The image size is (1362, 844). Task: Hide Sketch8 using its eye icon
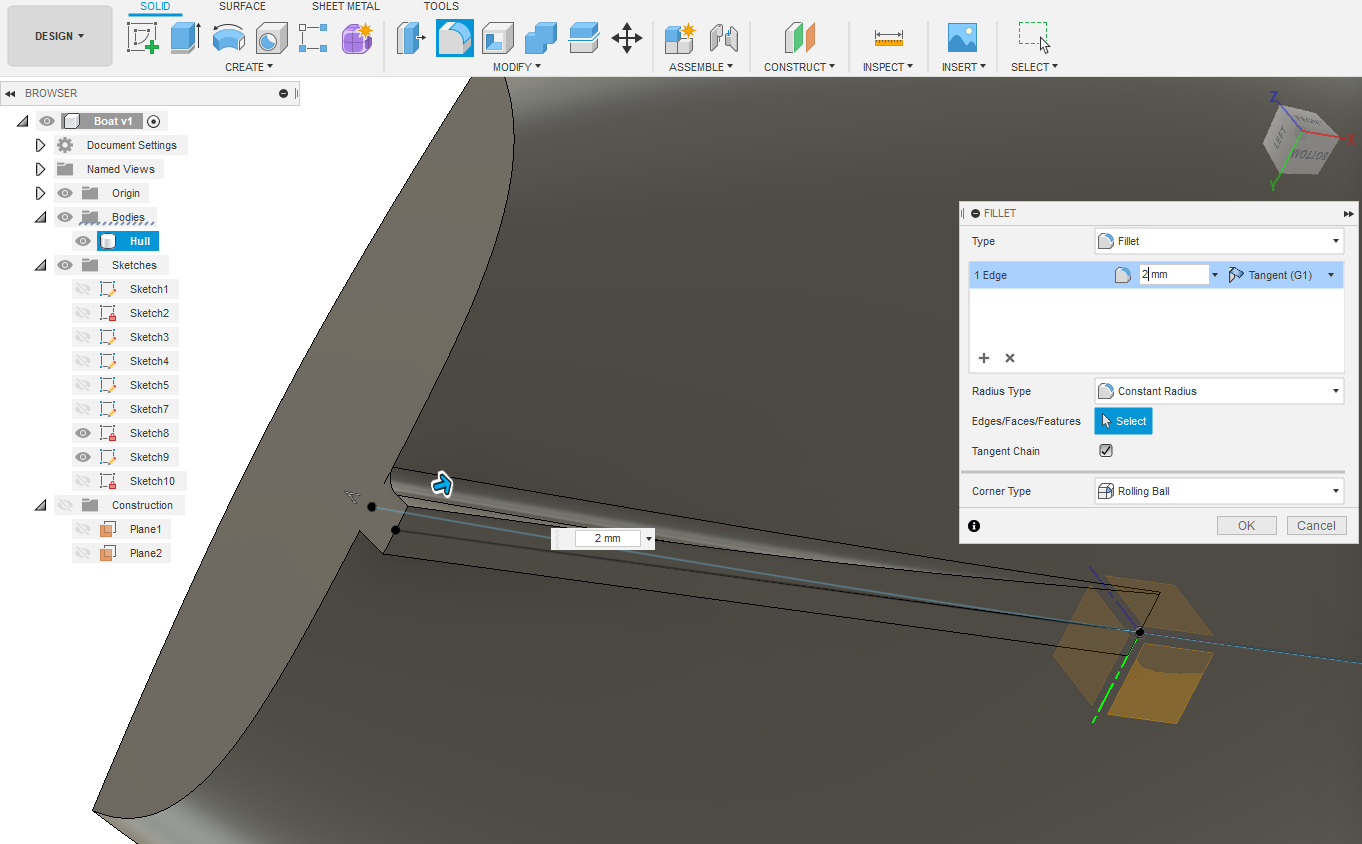tap(83, 433)
